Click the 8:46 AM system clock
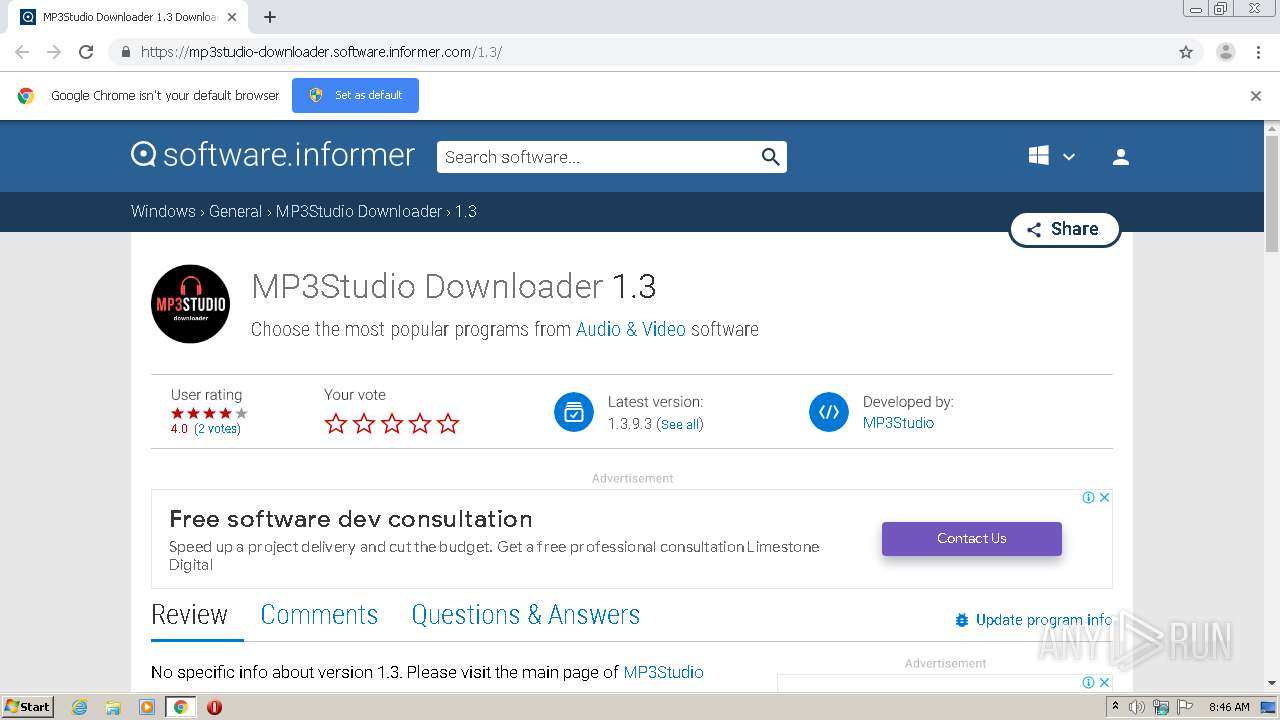 pos(1229,707)
